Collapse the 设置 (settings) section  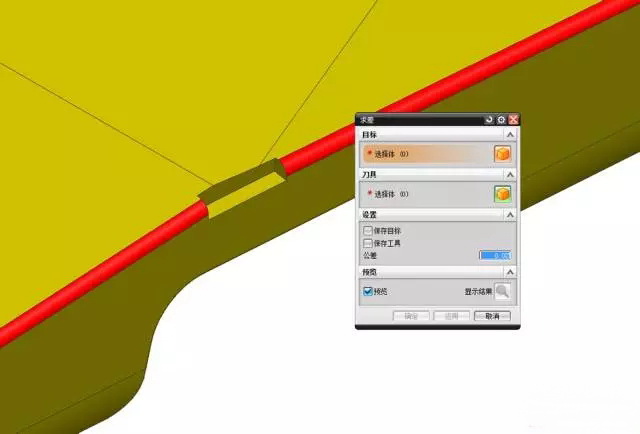point(510,215)
